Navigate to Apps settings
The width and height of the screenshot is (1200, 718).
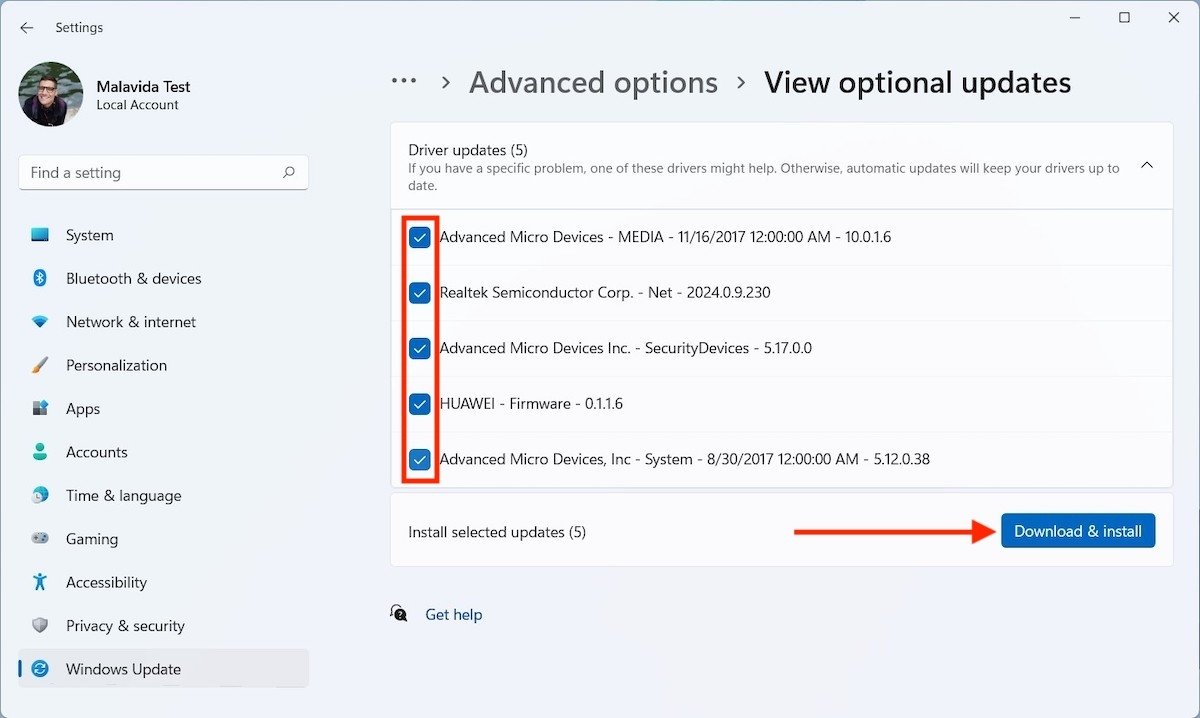click(x=163, y=409)
